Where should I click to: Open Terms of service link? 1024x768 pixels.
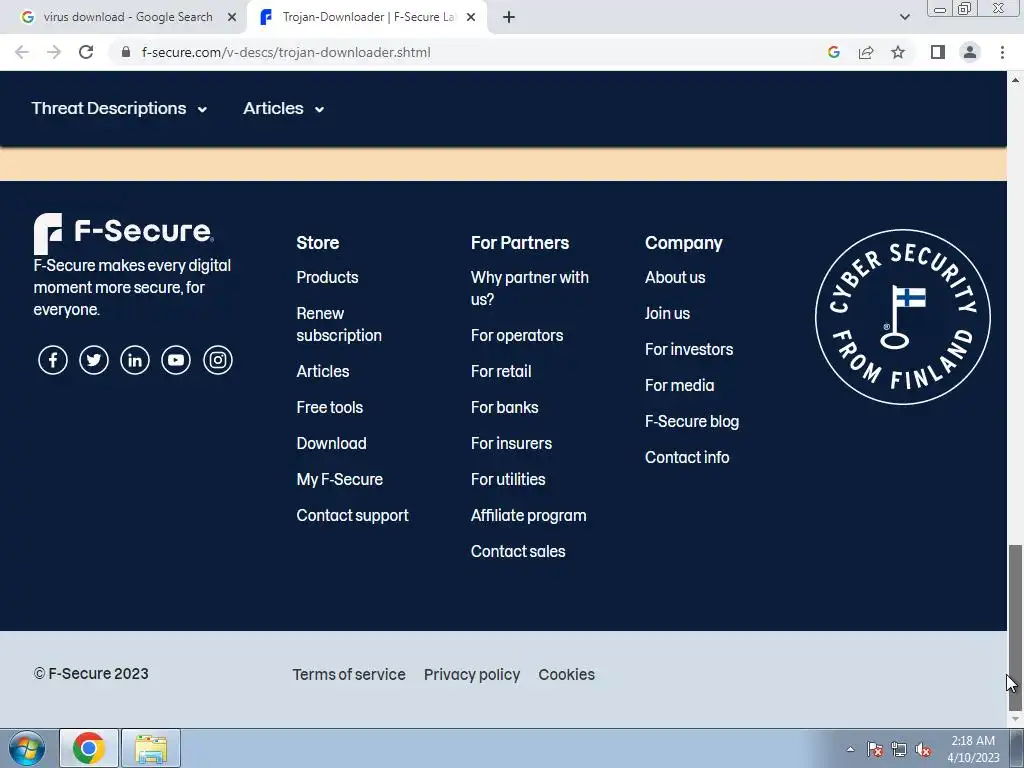(x=349, y=675)
